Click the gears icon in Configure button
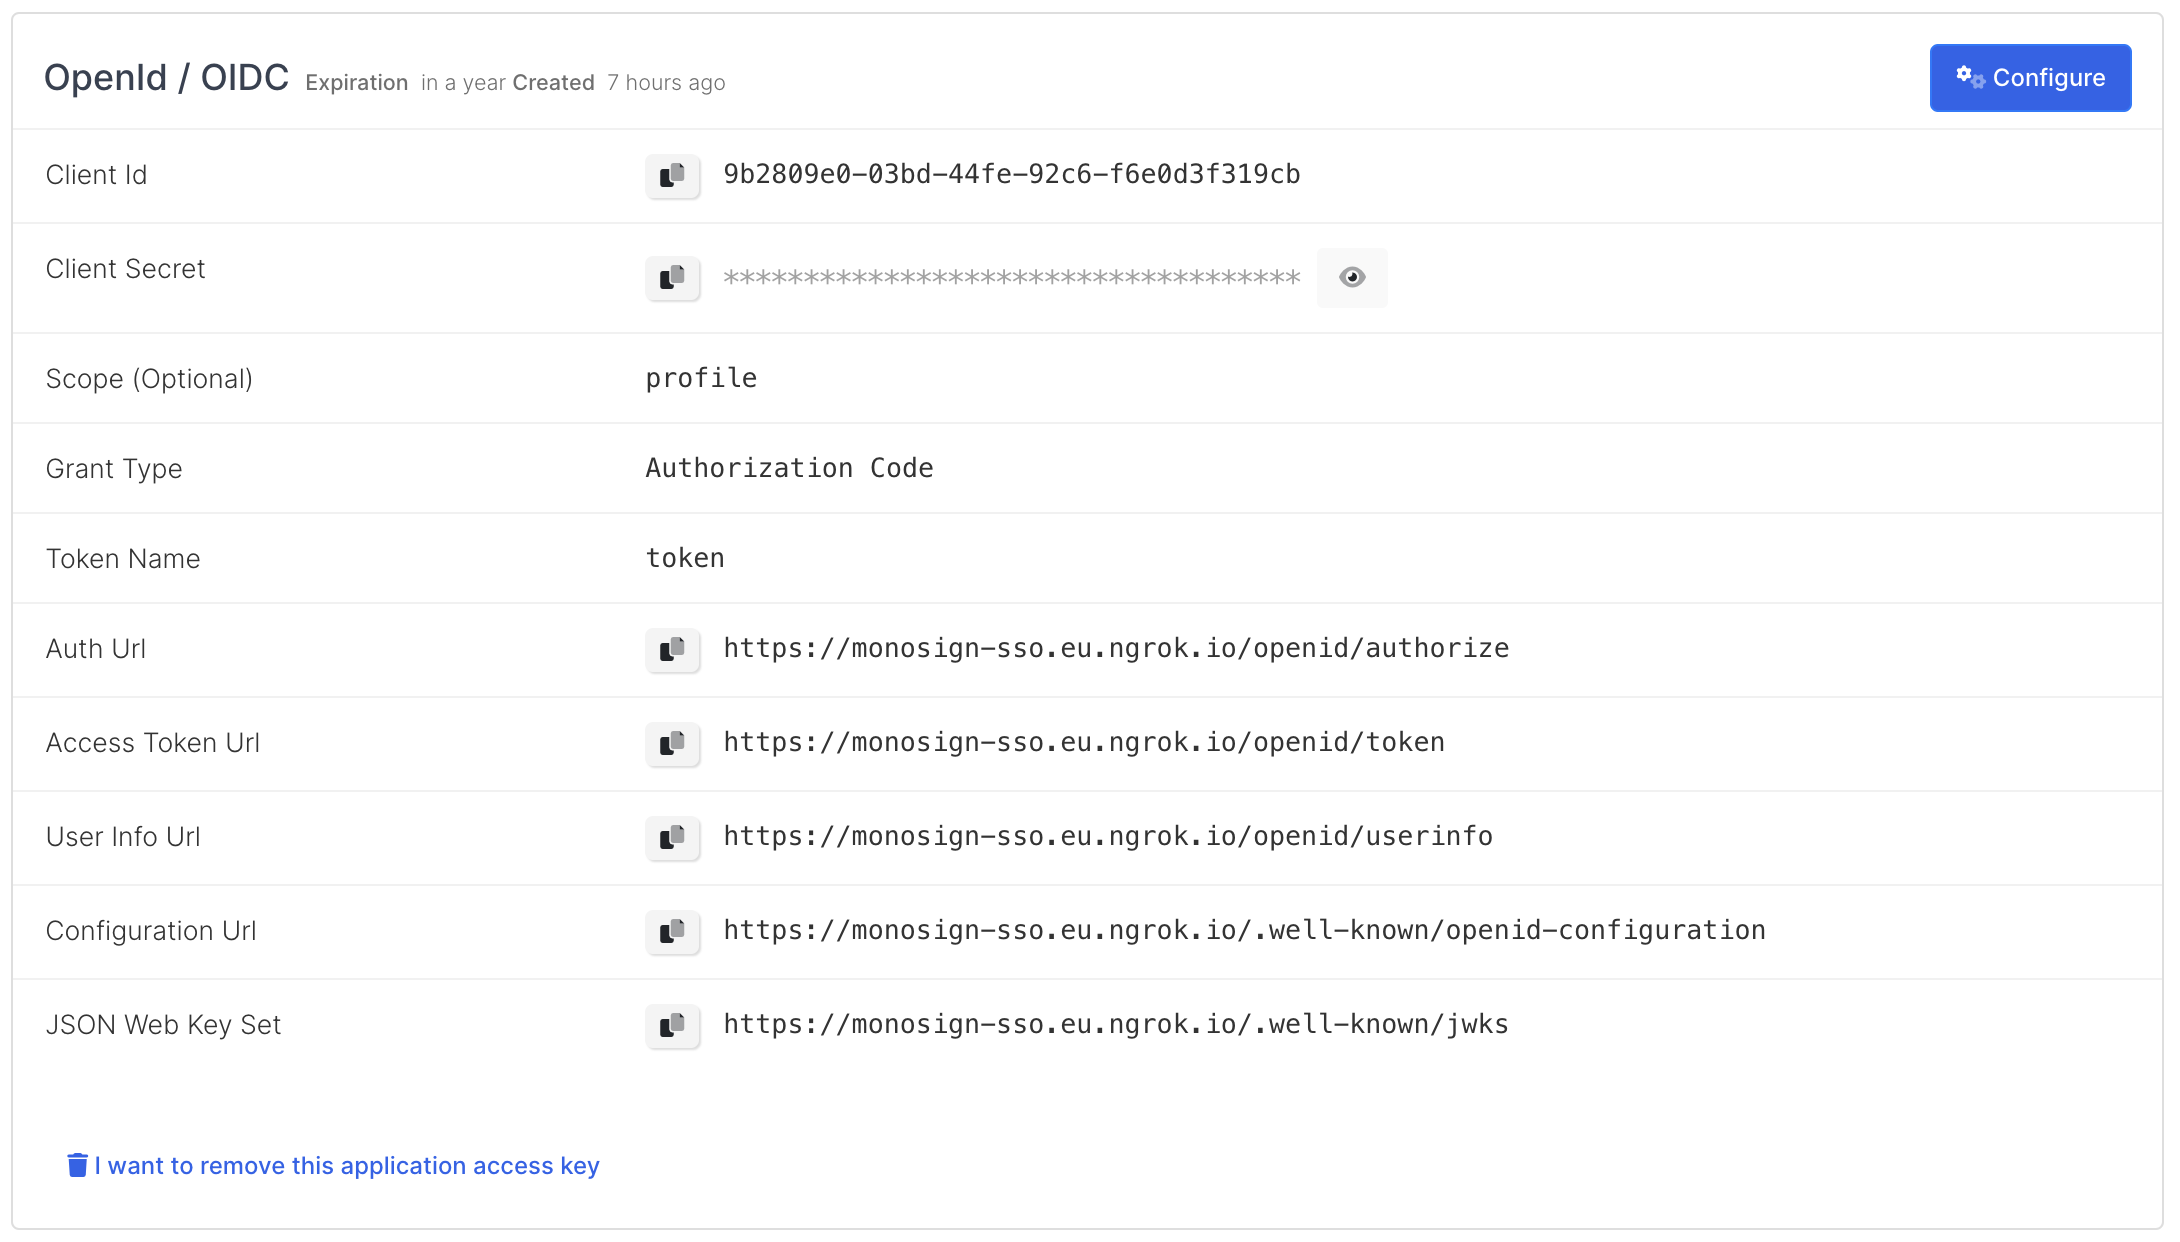The width and height of the screenshot is (2180, 1242). [1970, 77]
